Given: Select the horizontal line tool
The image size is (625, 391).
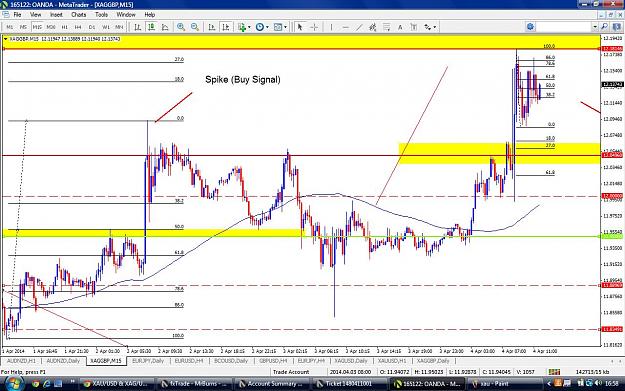Looking at the screenshot, I should coord(345,27).
